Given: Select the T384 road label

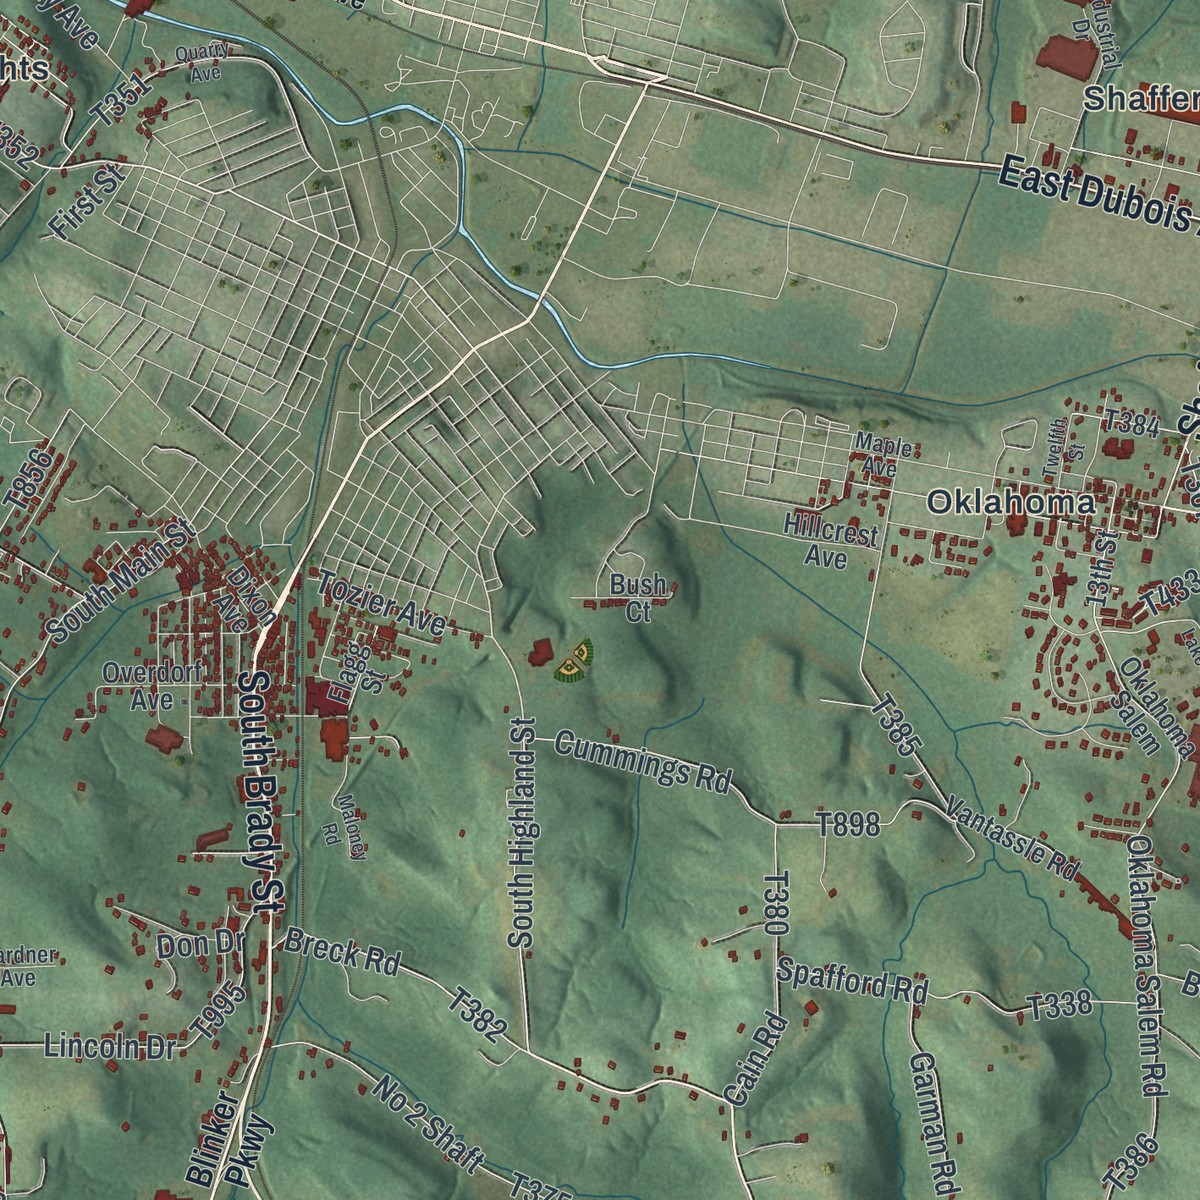Looking at the screenshot, I should (x=1131, y=424).
